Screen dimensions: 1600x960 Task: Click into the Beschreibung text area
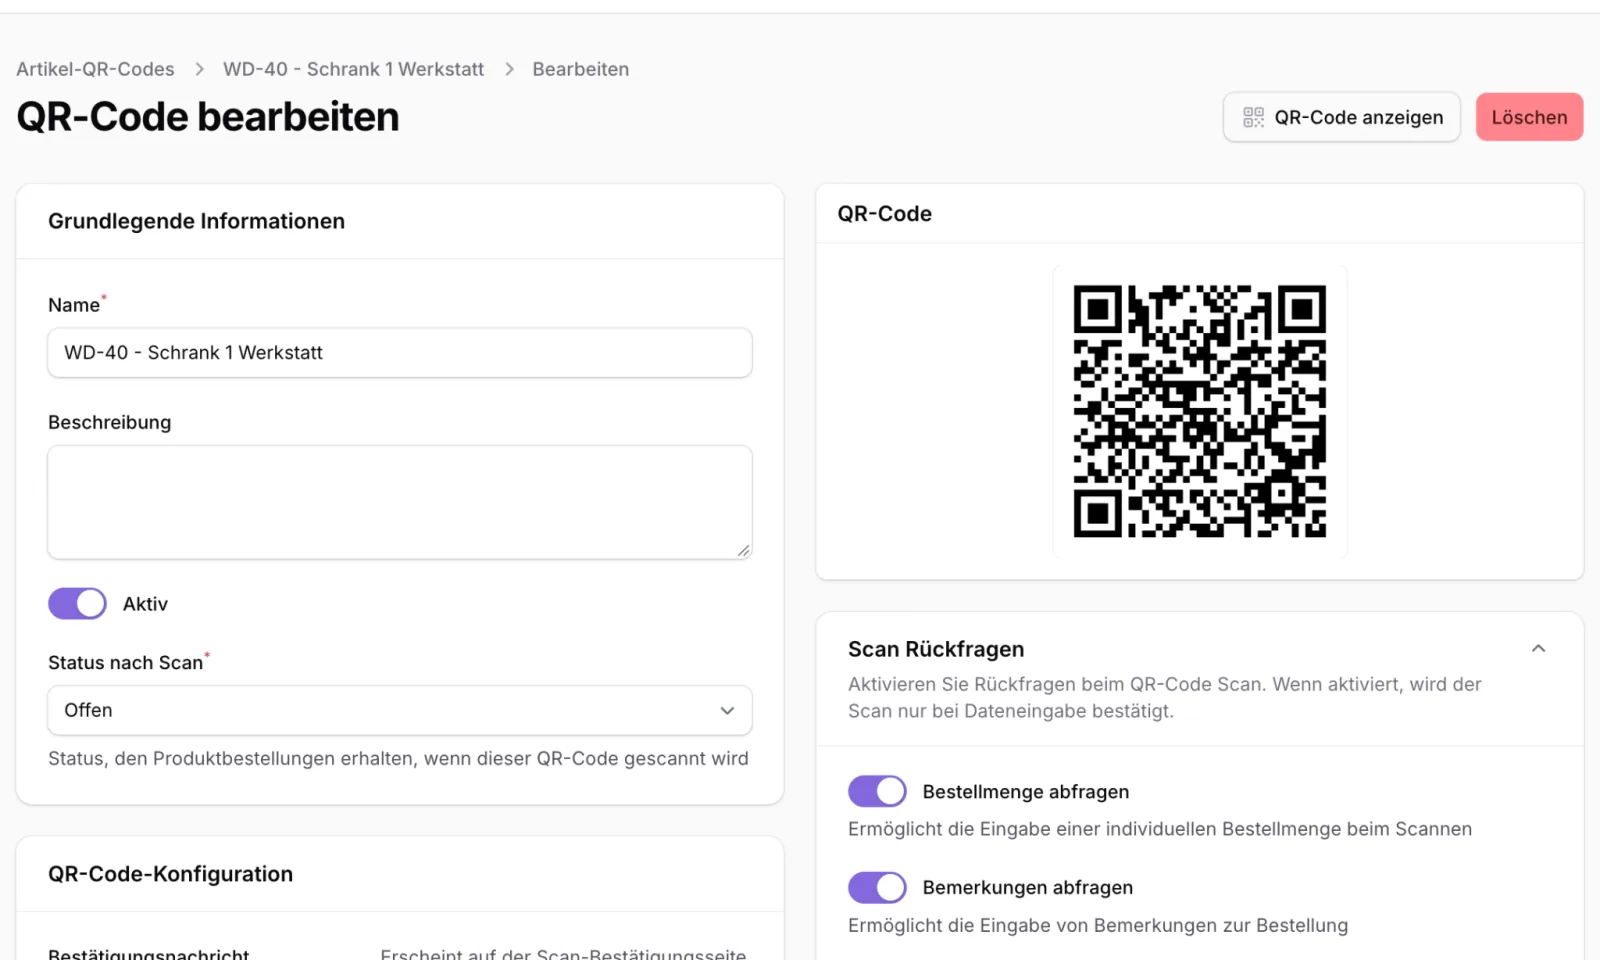pos(400,502)
